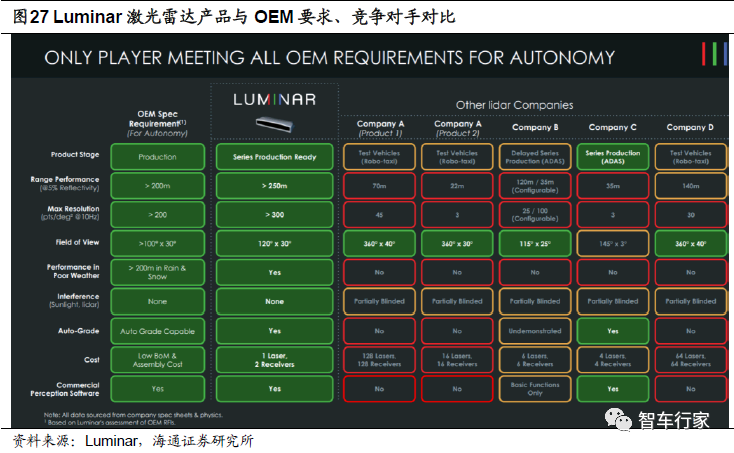734x453 pixels.
Task: Click the '4 Lasers, 4 Receivers' cell
Action: point(613,360)
